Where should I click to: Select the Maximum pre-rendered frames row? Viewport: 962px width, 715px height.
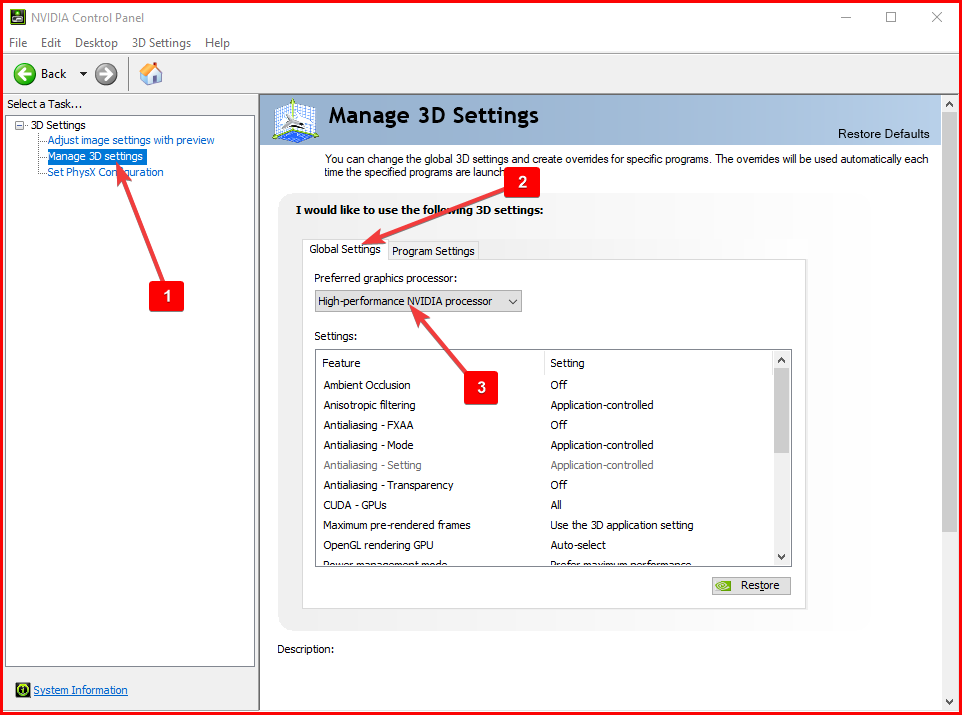click(x=544, y=525)
